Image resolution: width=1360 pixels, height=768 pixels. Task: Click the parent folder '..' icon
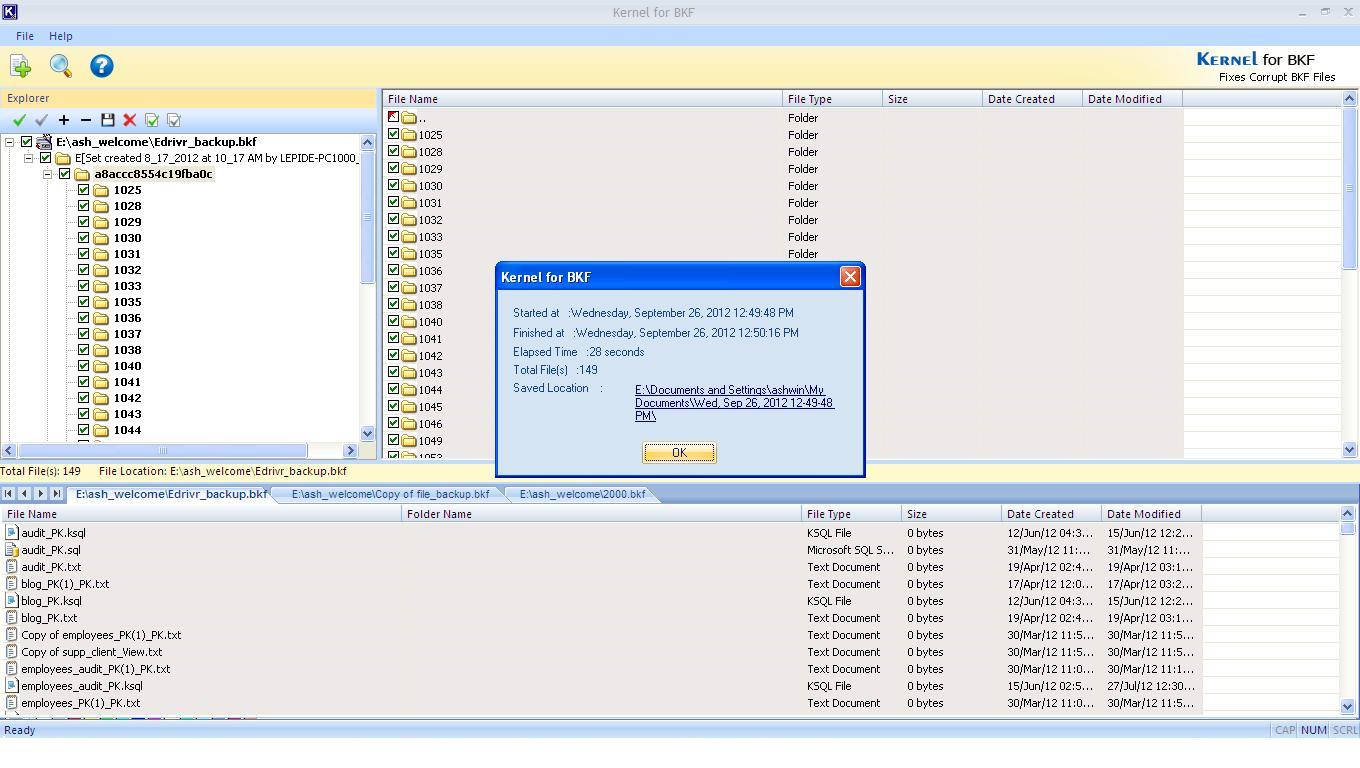click(408, 118)
